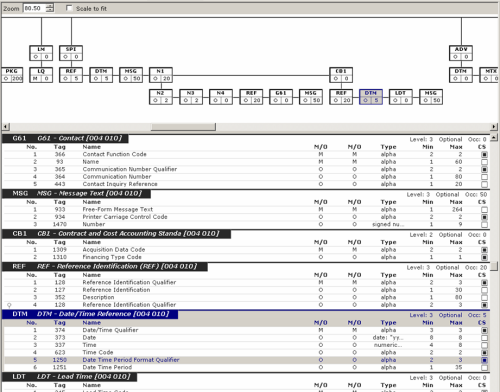Select the CB1 node in the diagram
The image size is (500, 392).
(x=341, y=75)
